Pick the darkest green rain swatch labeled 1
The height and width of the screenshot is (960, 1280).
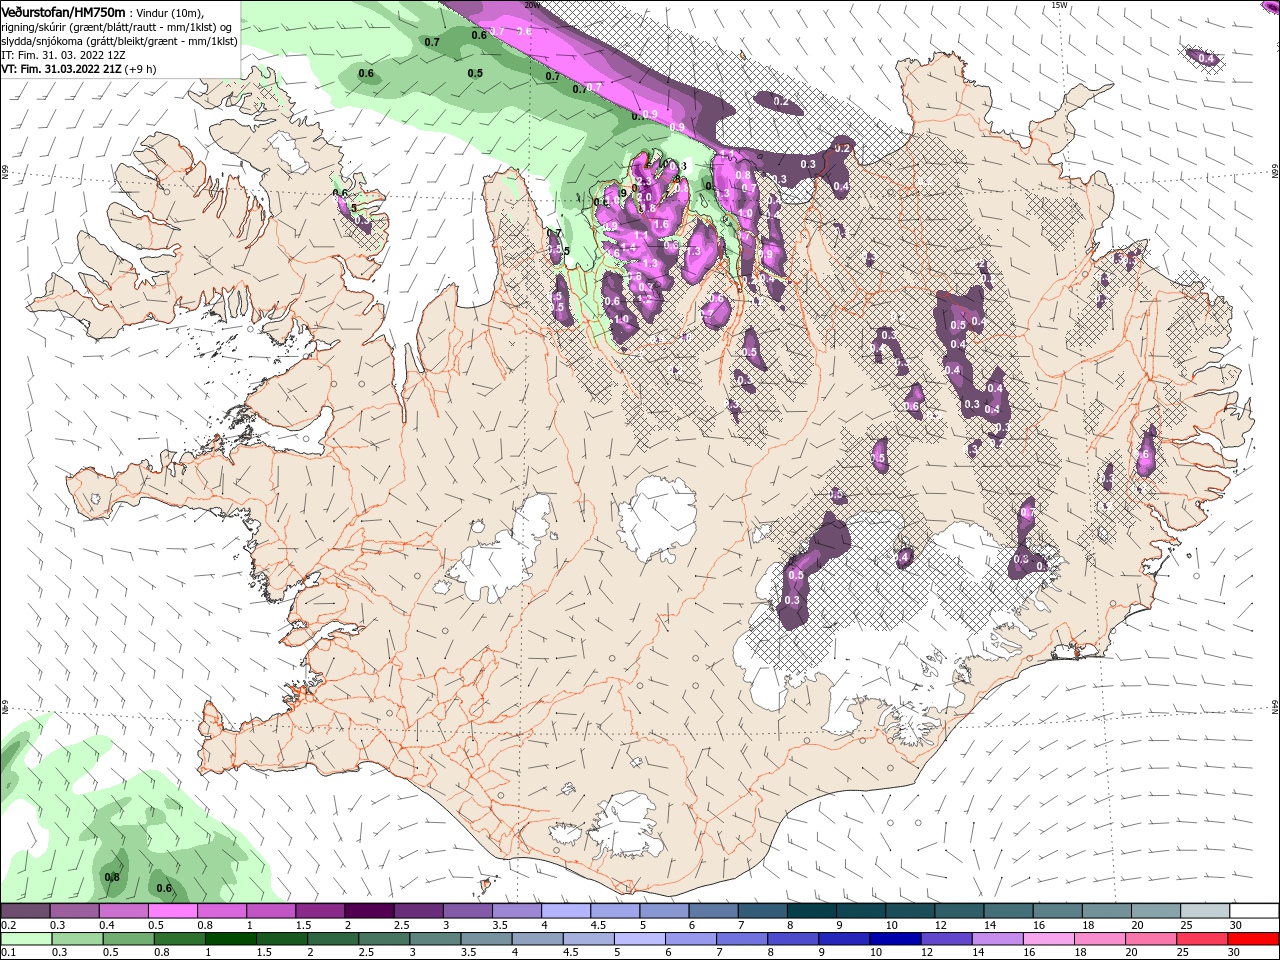tap(230, 939)
